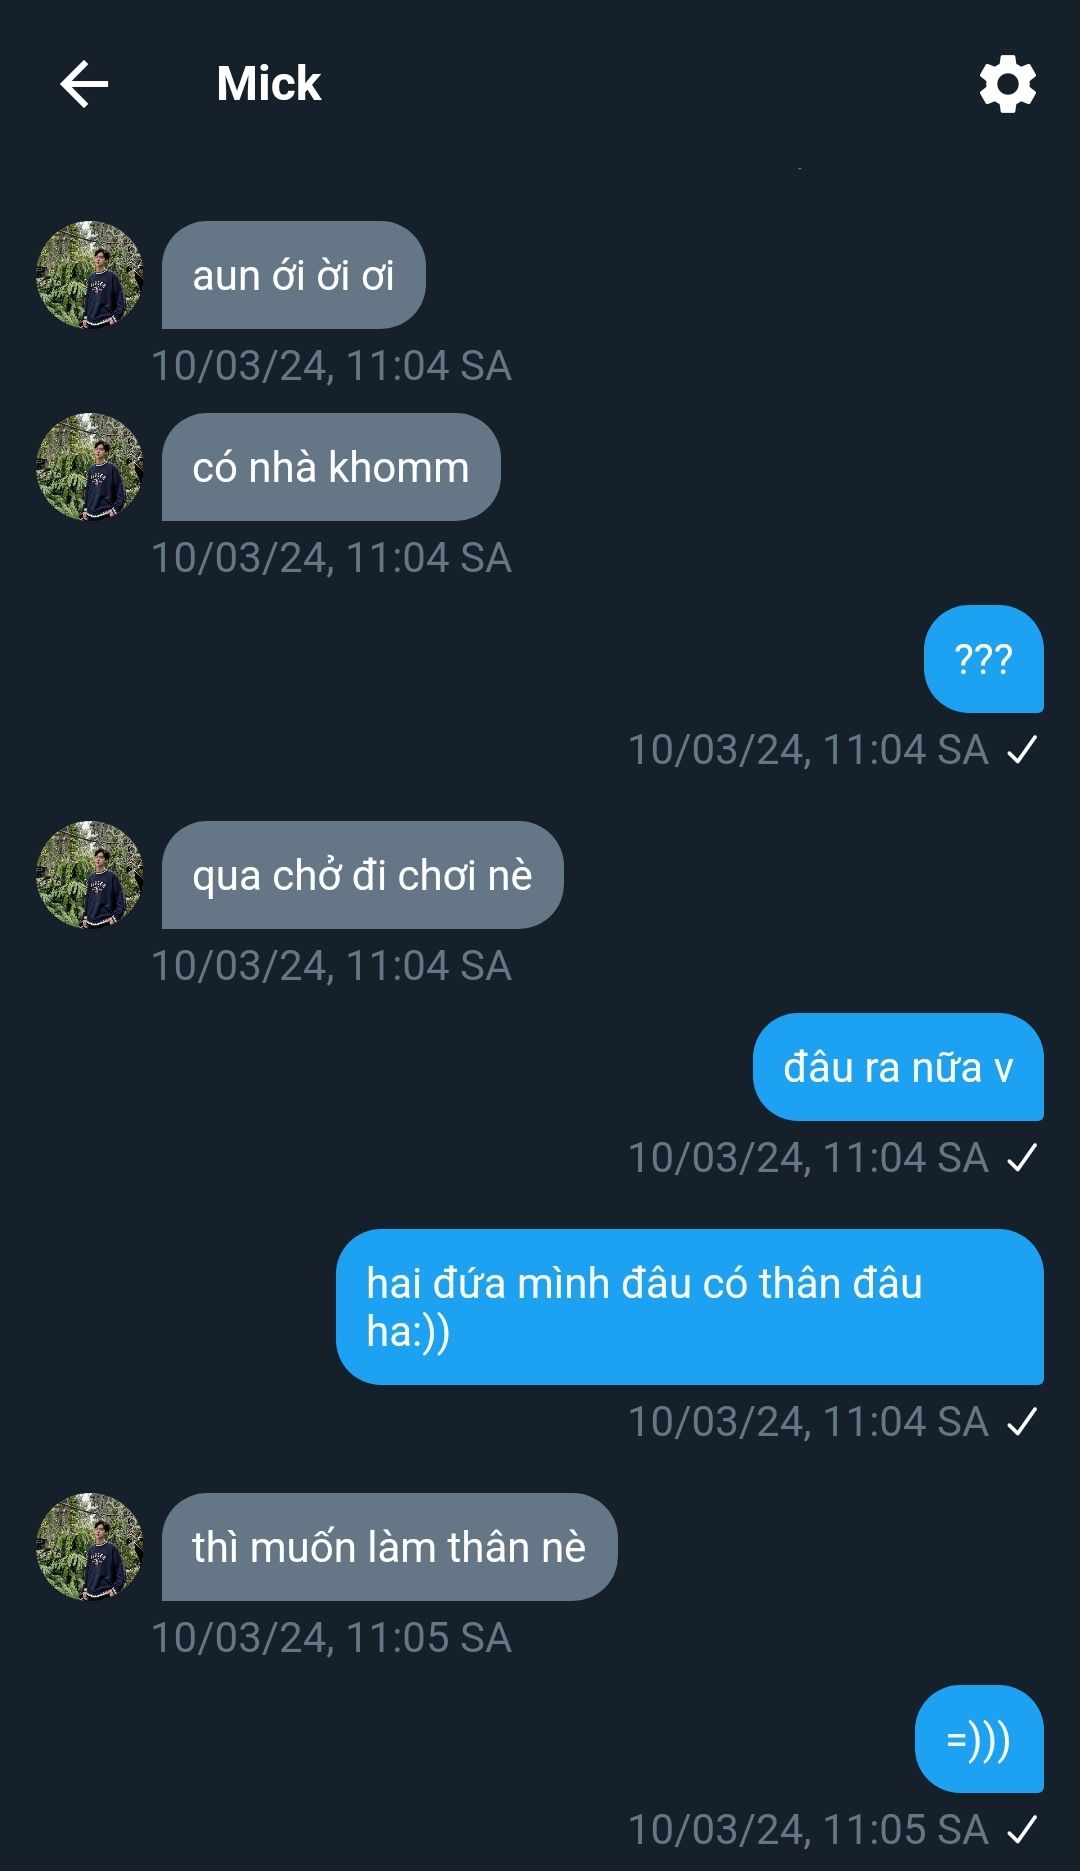The height and width of the screenshot is (1871, 1080).
Task: Tap the "=)))" sent message bubble
Action: [x=978, y=1739]
